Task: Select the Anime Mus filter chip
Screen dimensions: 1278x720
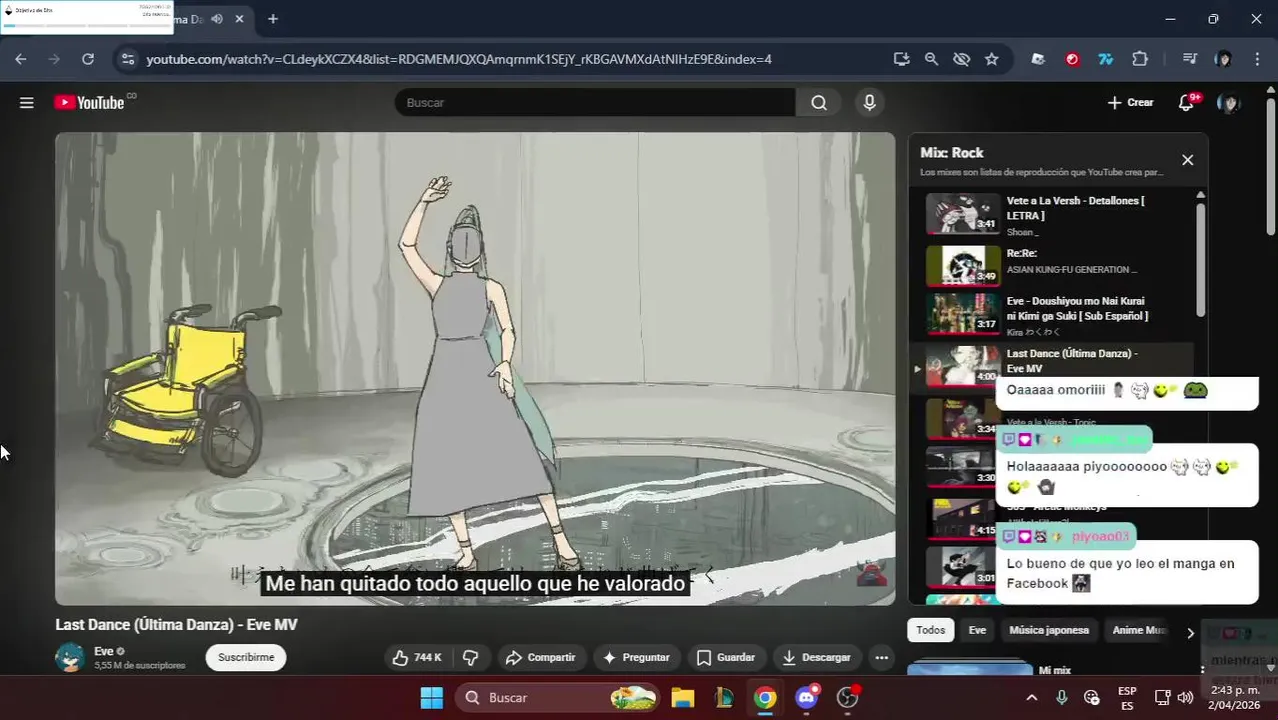Action: (1140, 630)
